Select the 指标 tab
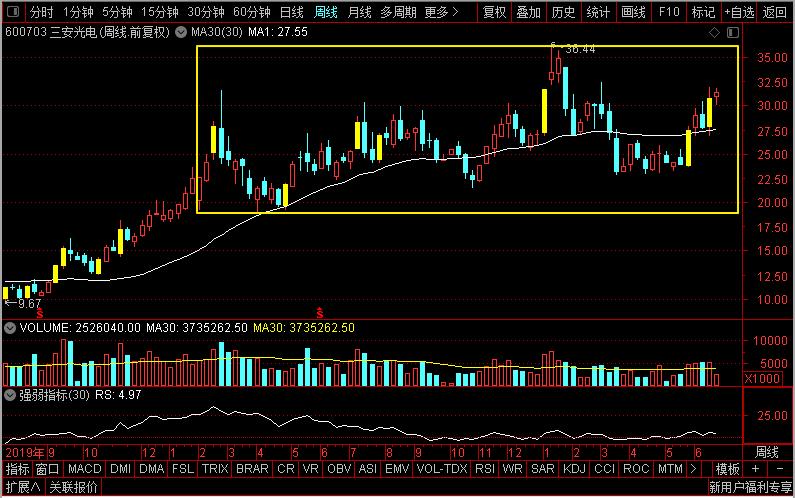 tap(17, 469)
